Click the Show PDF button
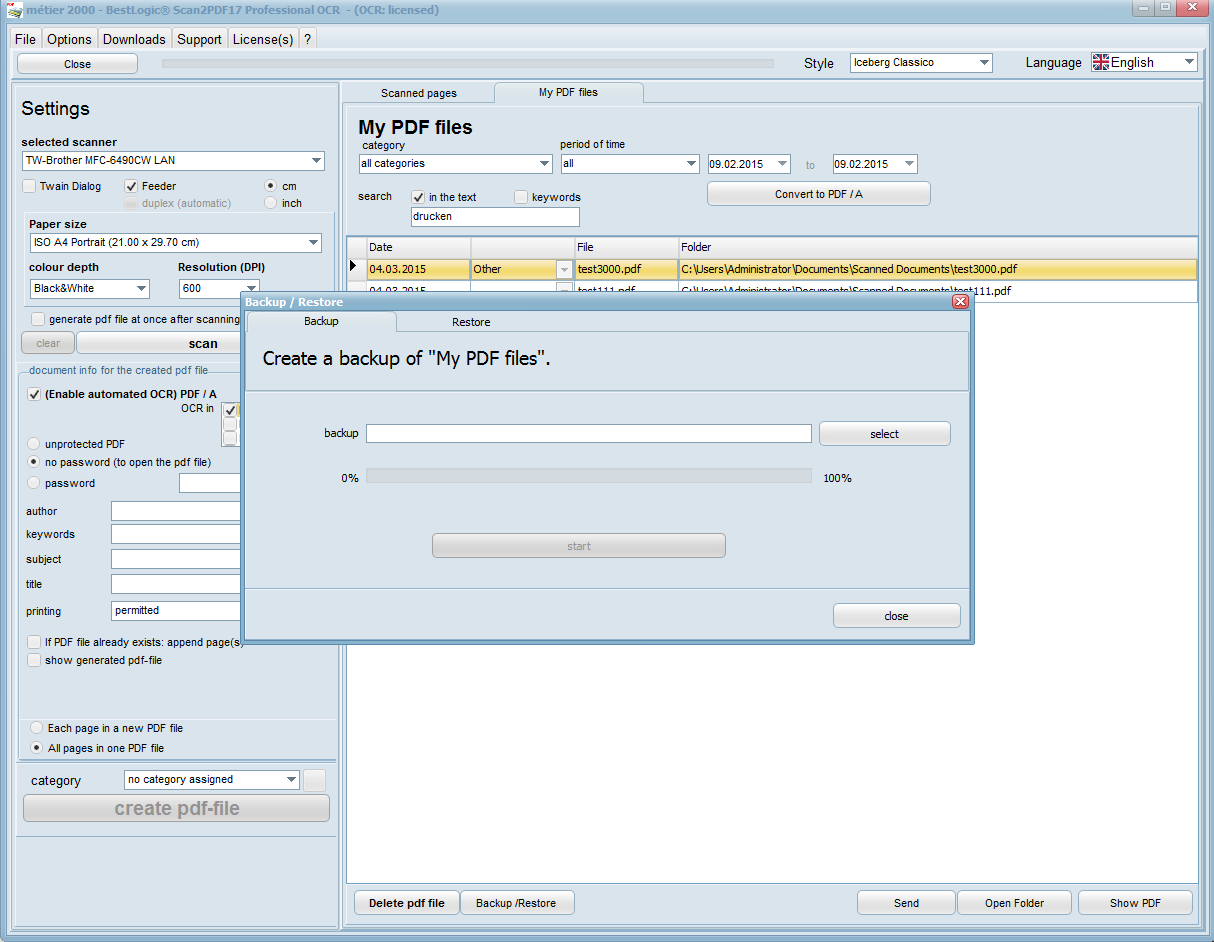The height and width of the screenshot is (942, 1214). tap(1135, 903)
